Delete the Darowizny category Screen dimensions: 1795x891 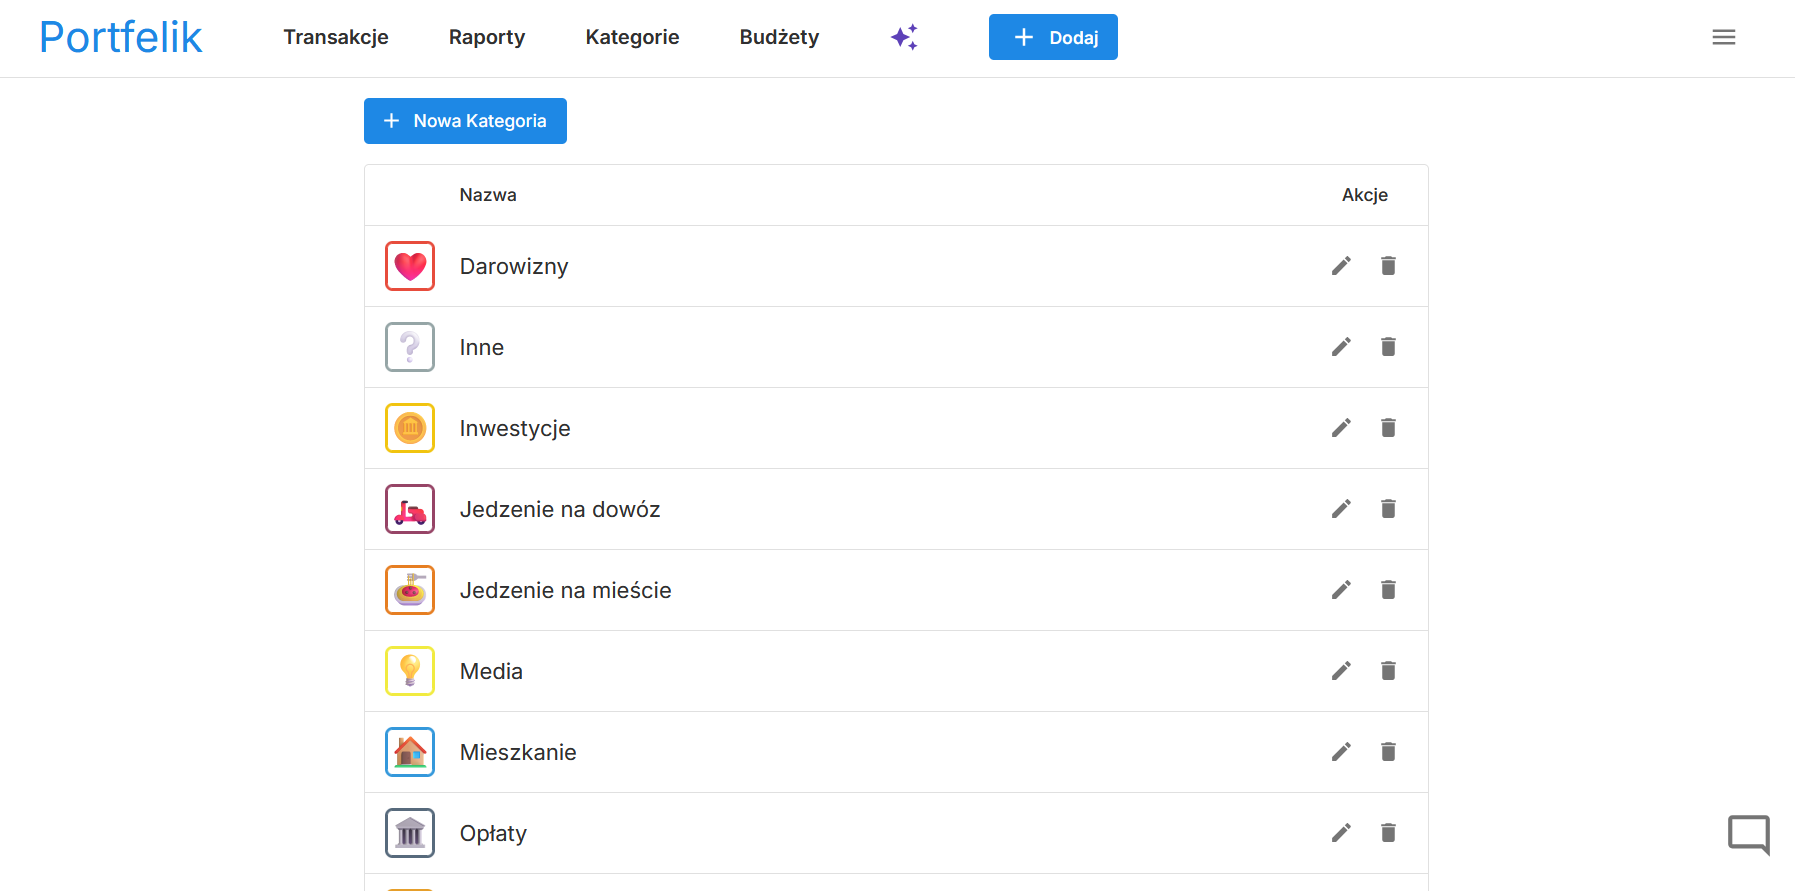[x=1388, y=266]
